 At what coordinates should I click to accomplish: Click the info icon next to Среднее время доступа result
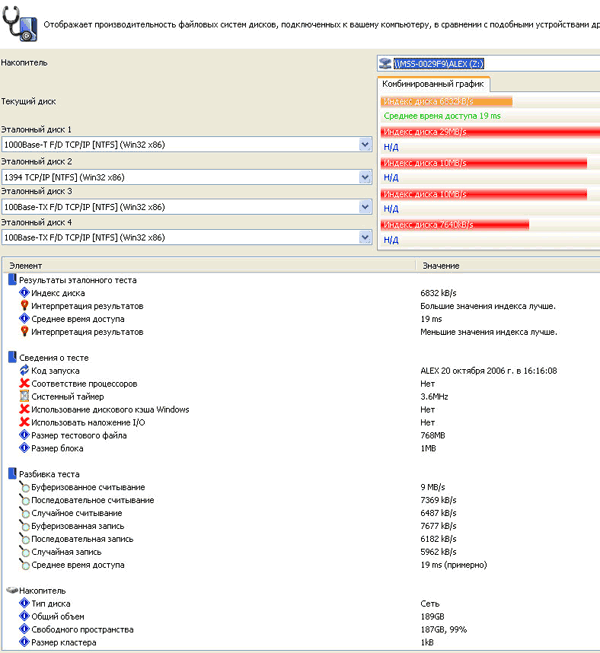24,319
